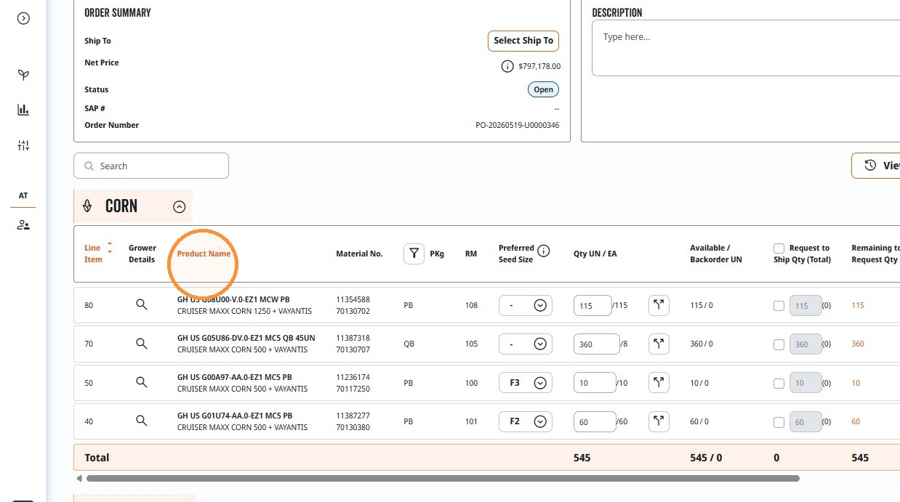Tick the ship checkbox for line item 50
Screen dimensions: 900x502
coord(778,383)
